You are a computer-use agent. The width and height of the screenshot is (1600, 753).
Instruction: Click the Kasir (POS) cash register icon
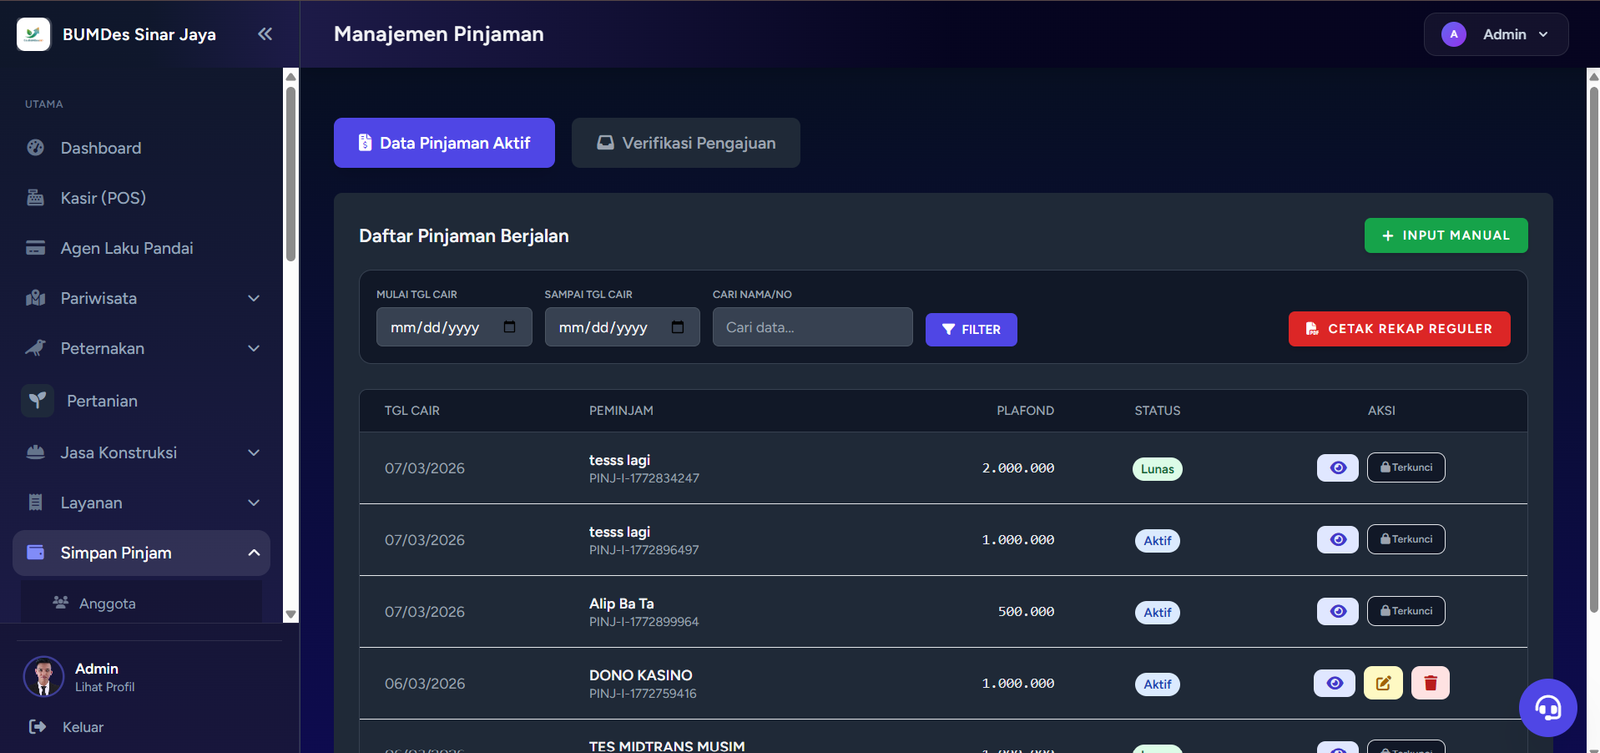pyautogui.click(x=36, y=198)
